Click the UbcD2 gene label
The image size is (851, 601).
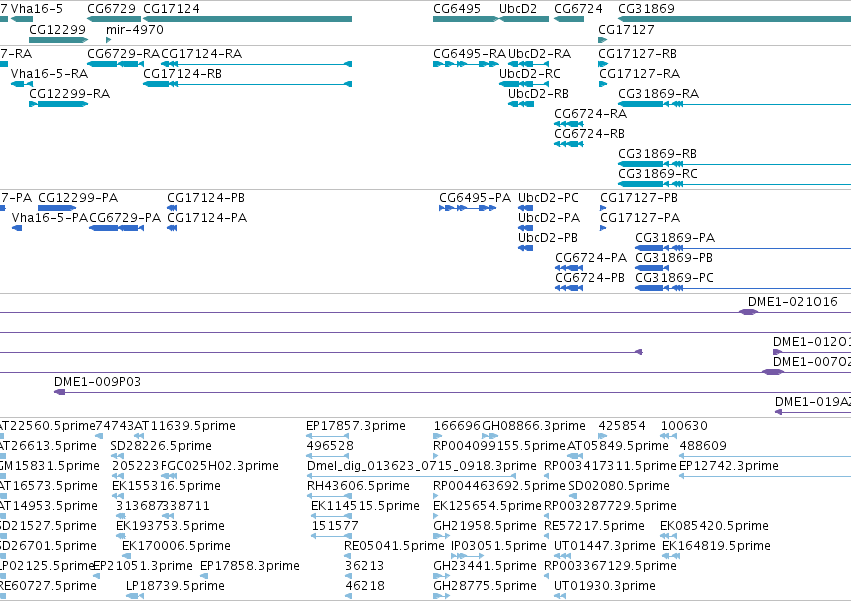[518, 9]
